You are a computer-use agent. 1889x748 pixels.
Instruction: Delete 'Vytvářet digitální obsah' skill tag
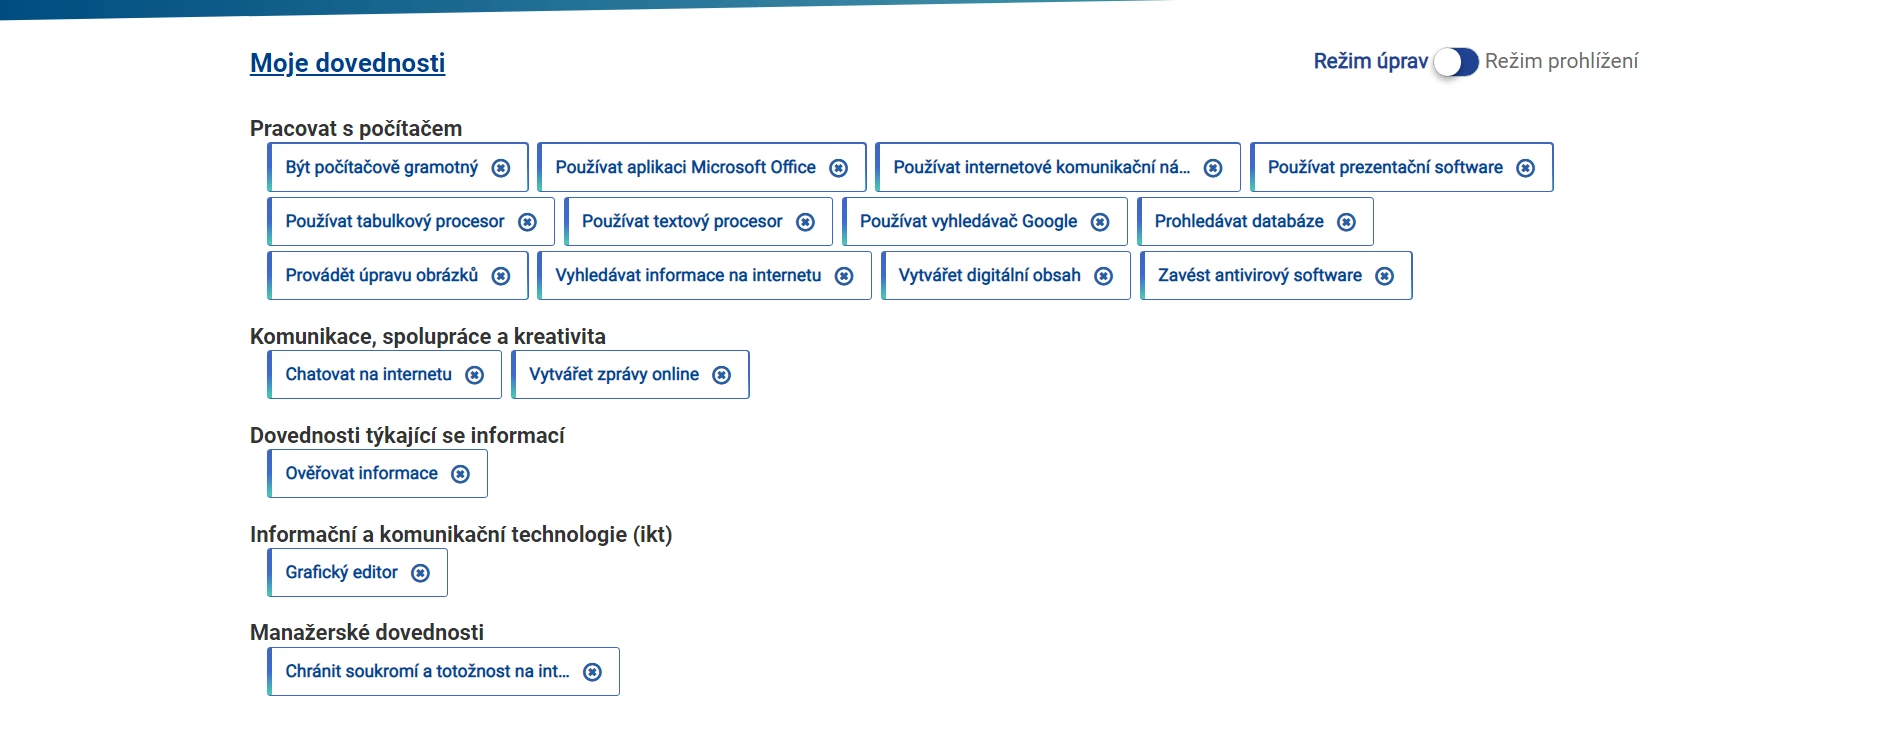click(x=1103, y=276)
